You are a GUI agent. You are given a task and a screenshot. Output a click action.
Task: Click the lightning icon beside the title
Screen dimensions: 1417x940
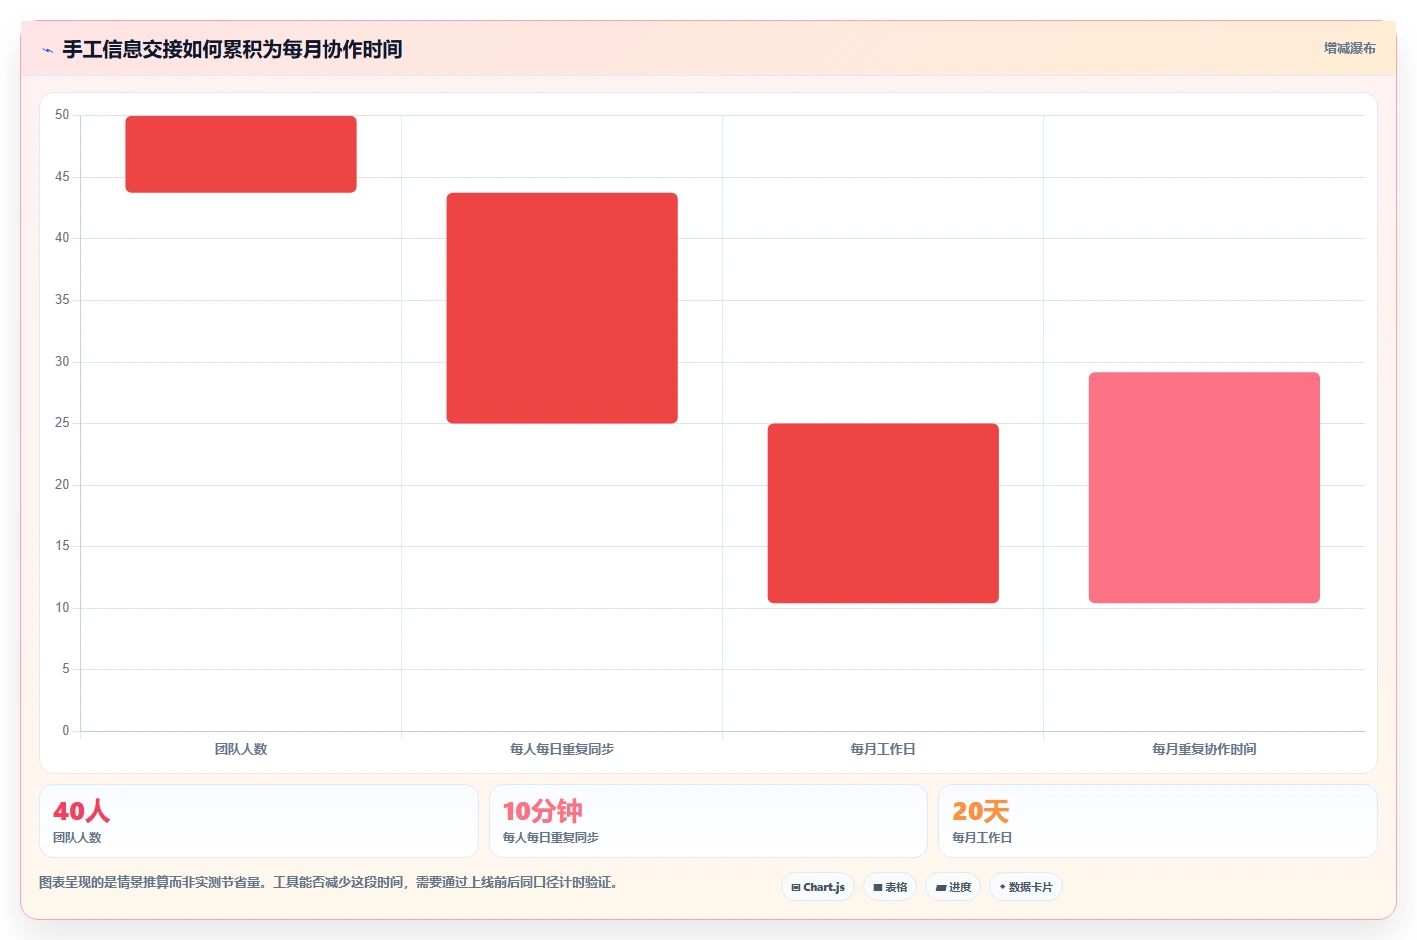tap(47, 50)
